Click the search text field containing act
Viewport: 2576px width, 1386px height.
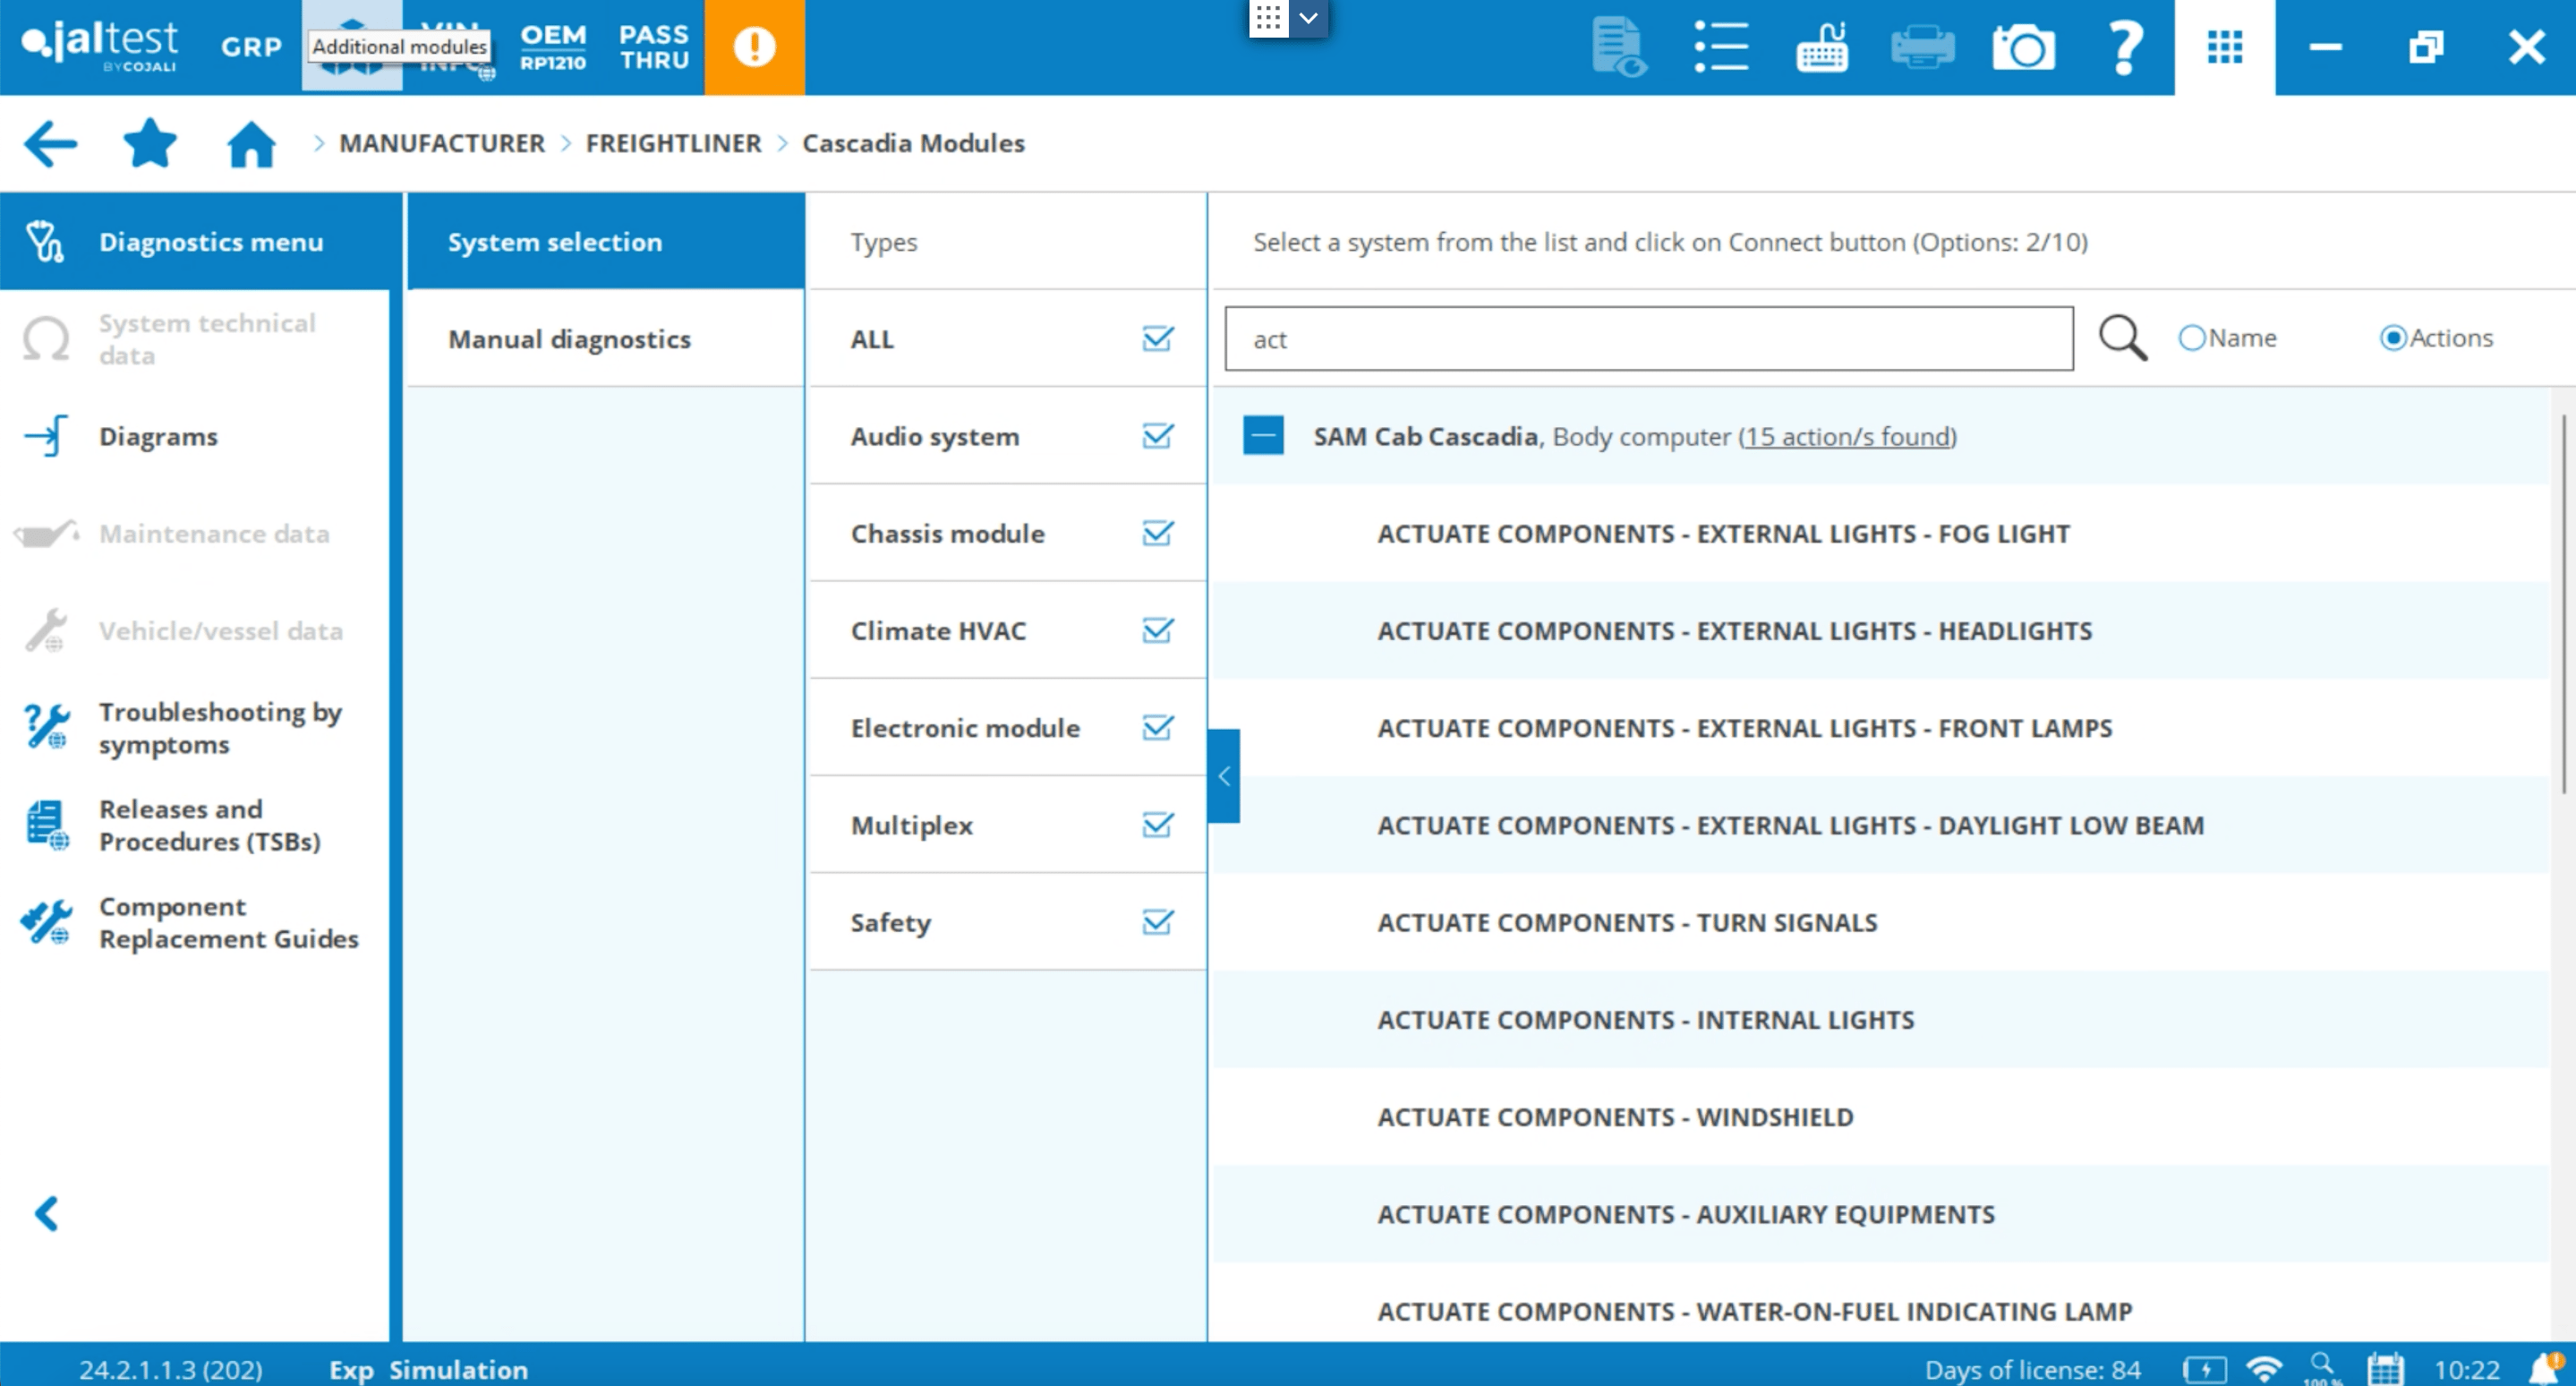pyautogui.click(x=1648, y=339)
